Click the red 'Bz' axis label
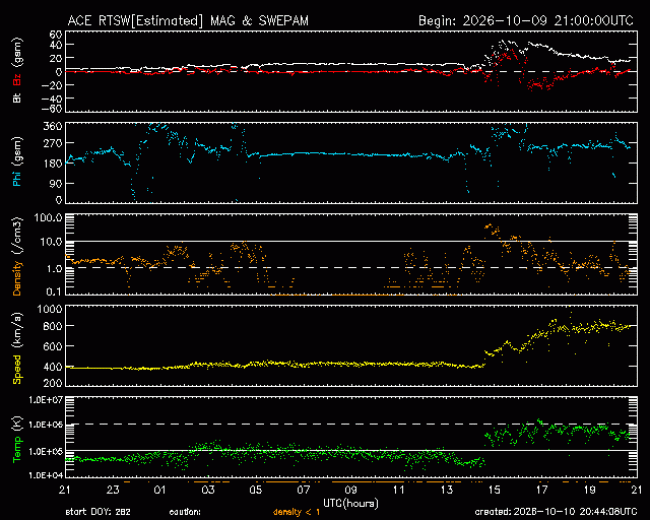650x520 pixels. 17,80
